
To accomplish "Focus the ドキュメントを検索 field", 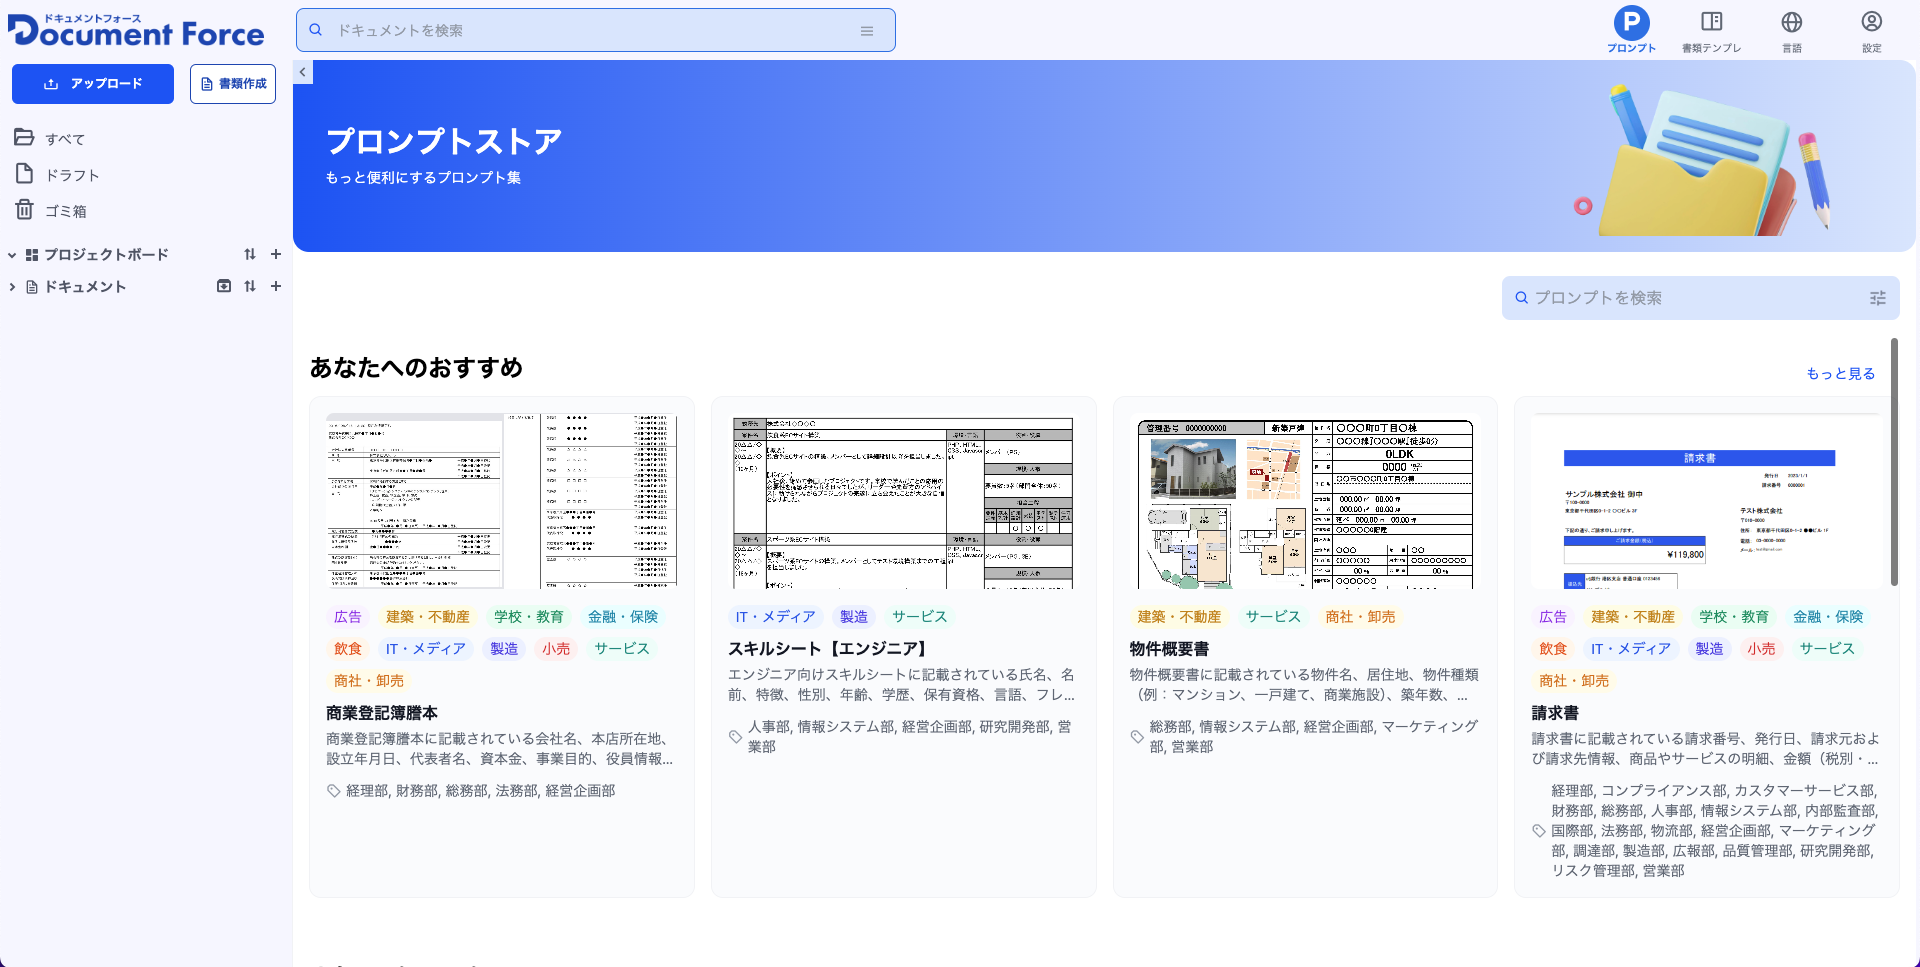I will (596, 30).
